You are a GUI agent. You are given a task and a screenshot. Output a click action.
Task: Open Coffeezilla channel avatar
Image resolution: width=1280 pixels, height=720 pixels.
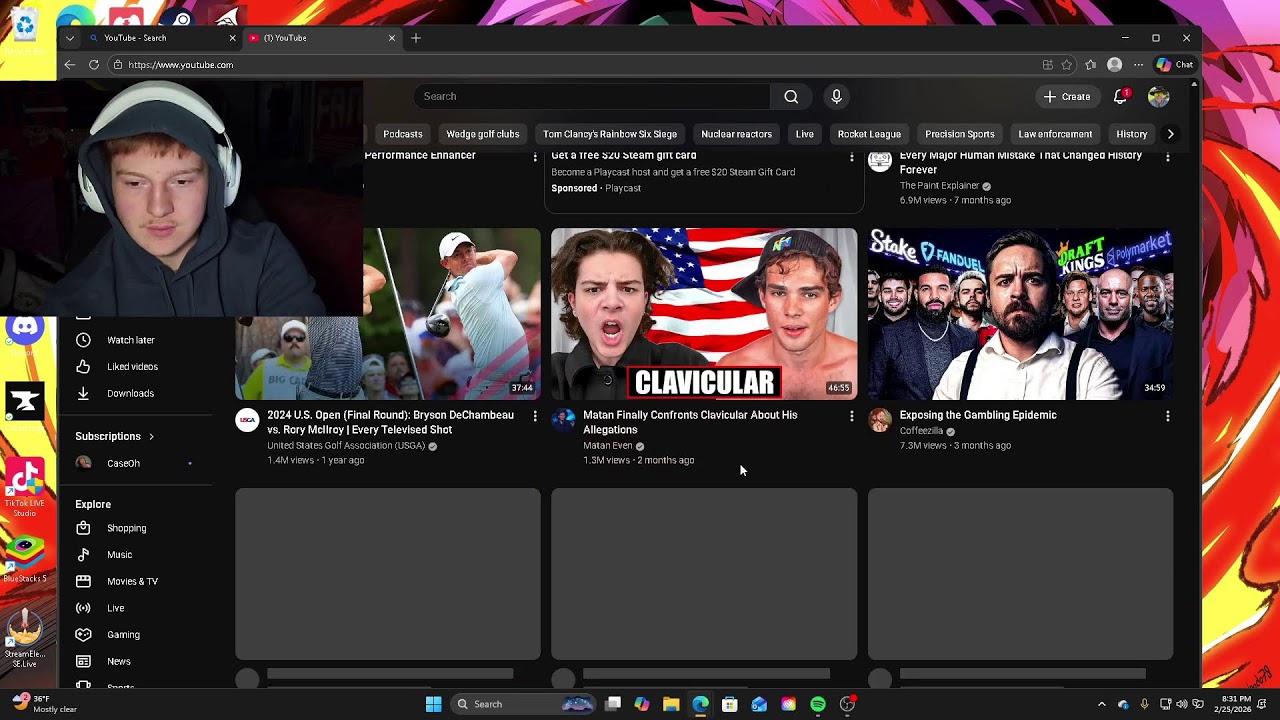880,420
